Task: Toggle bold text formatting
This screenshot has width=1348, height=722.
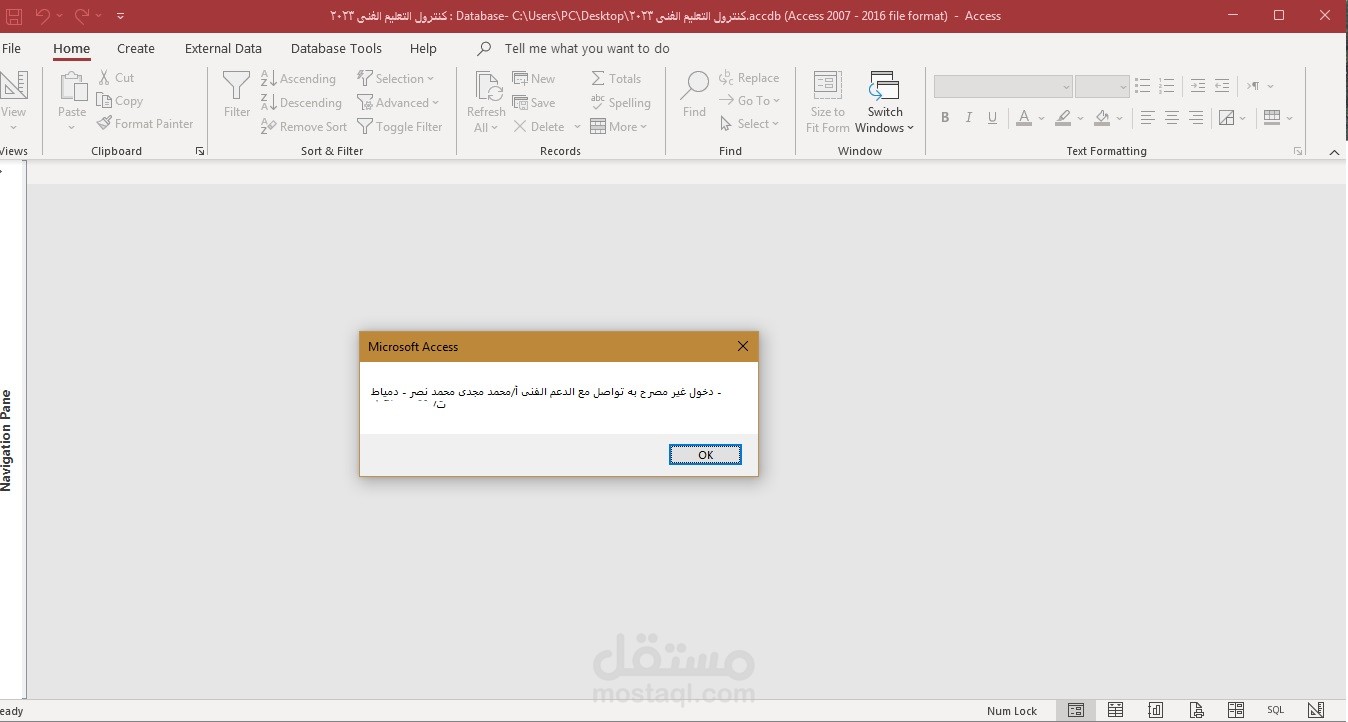Action: tap(944, 117)
